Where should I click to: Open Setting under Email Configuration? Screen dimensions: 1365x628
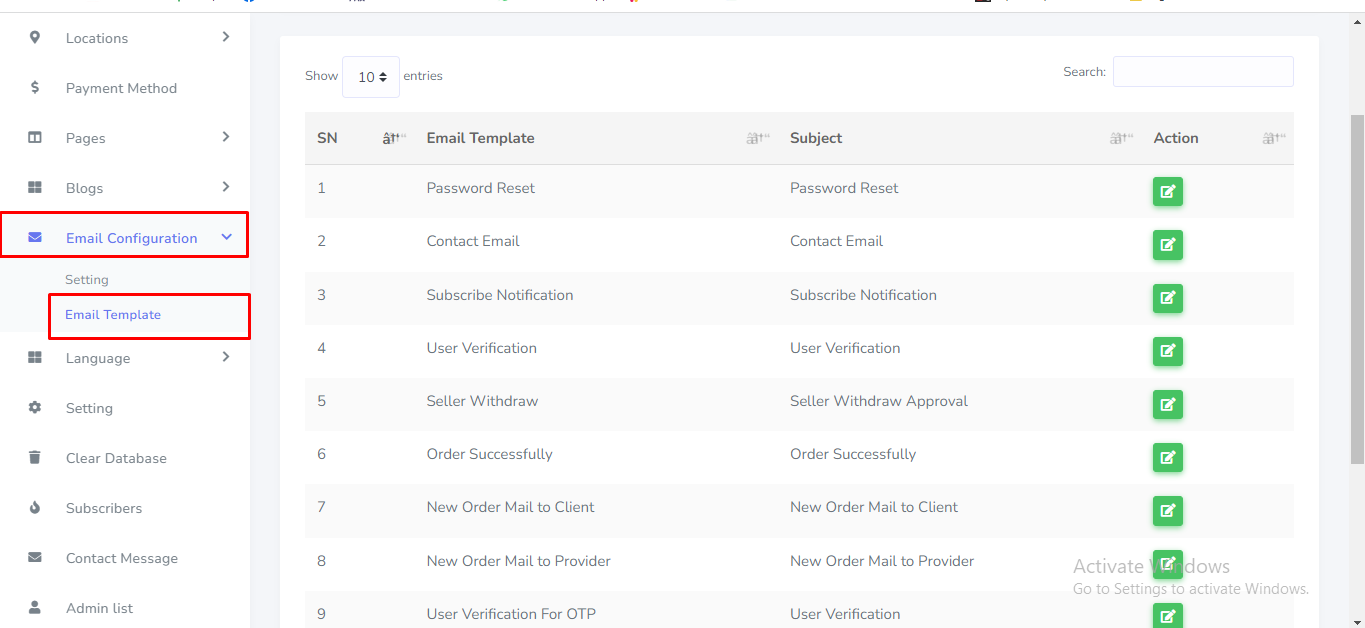coord(87,280)
